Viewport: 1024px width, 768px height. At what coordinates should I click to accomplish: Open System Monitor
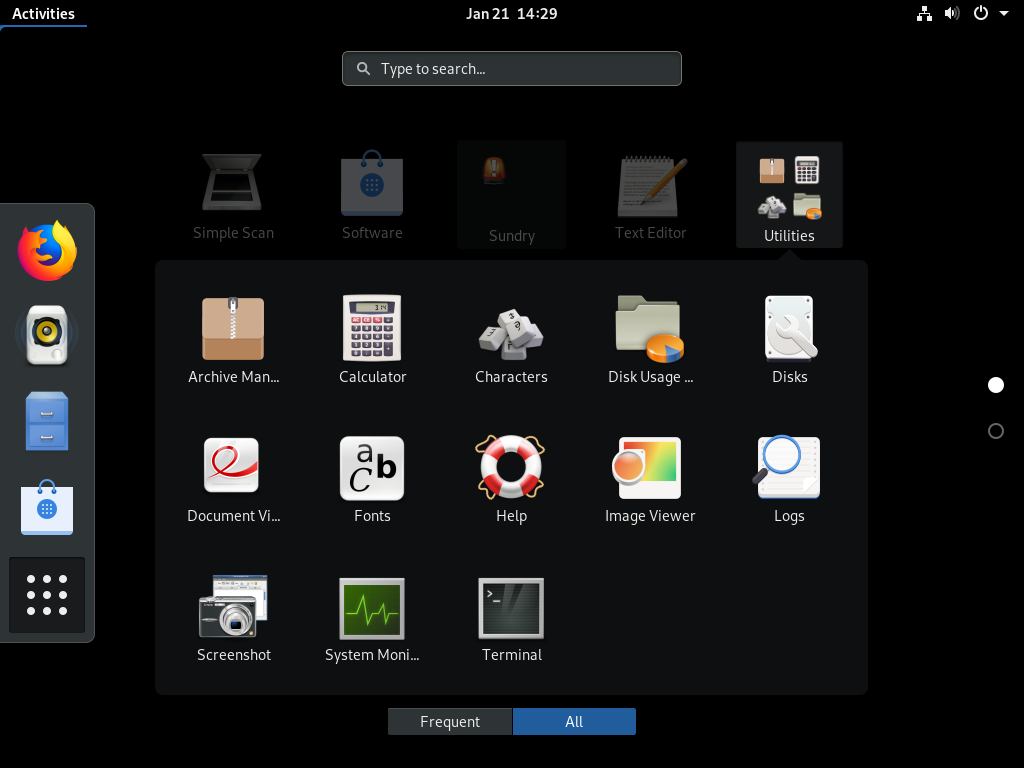click(372, 618)
